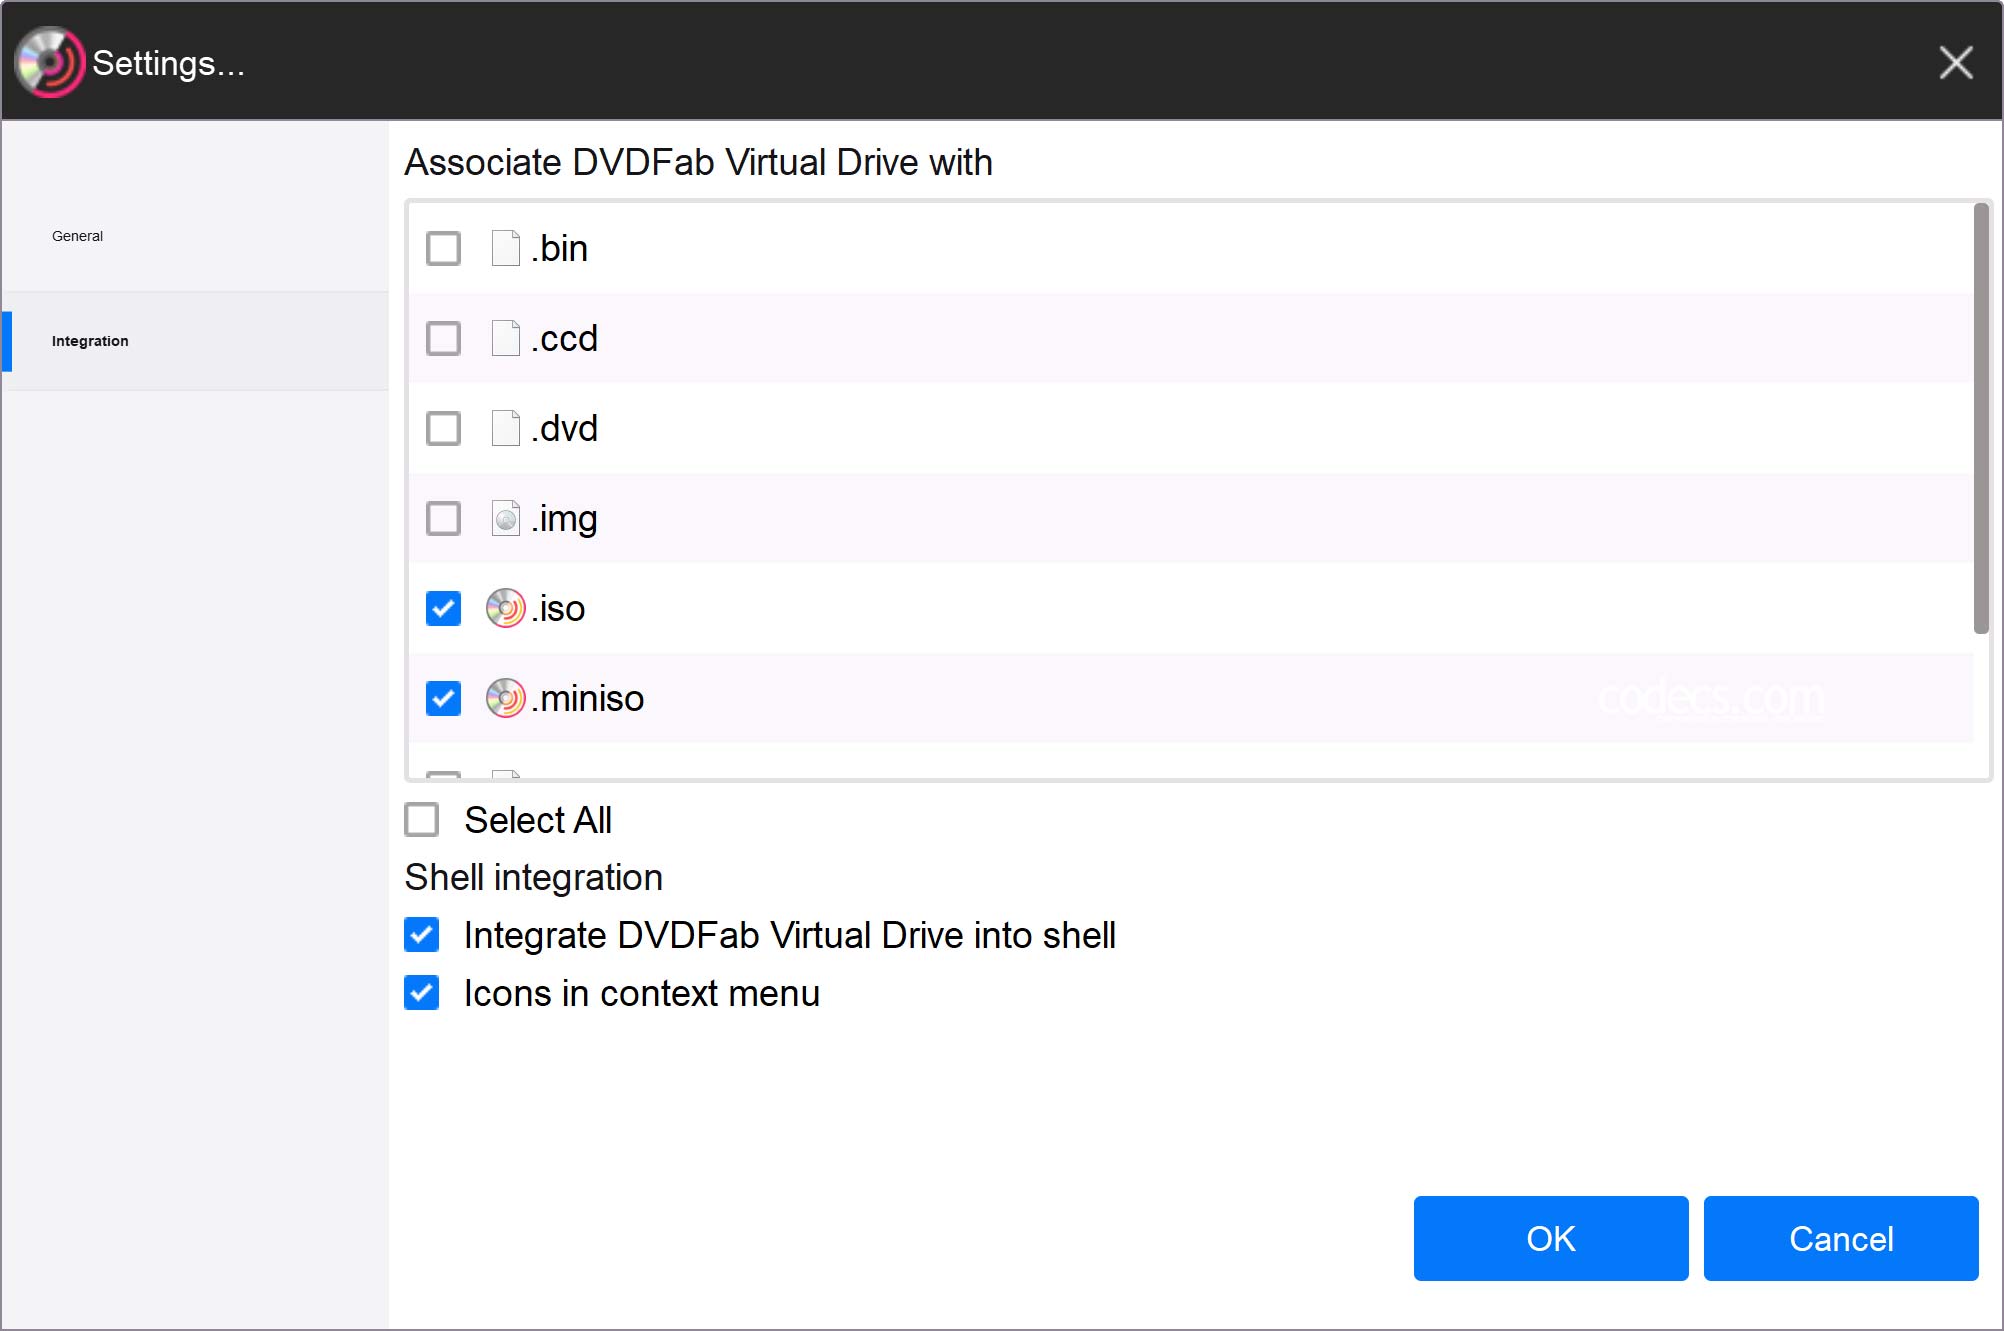Screen dimensions: 2004x1331
Task: Toggle the Select All checkbox
Action: pos(421,820)
